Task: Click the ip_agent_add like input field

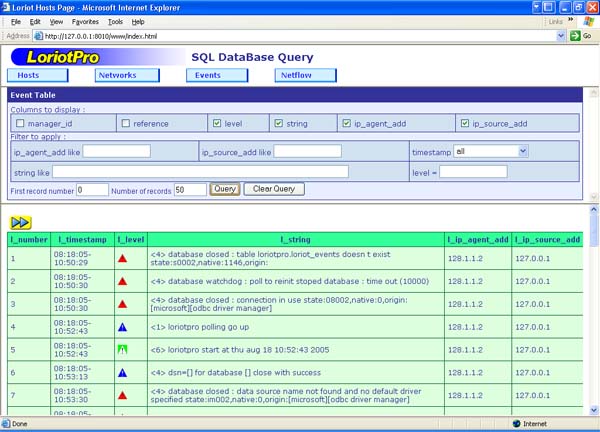Action: click(x=117, y=151)
